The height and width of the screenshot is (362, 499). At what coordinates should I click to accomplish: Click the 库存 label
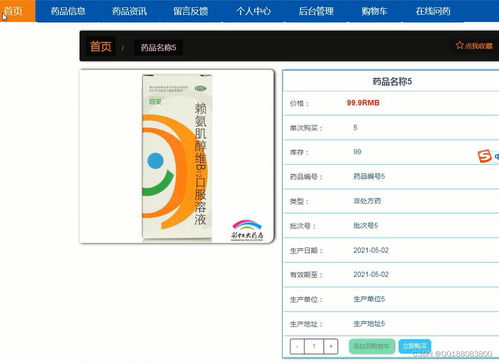coord(299,152)
